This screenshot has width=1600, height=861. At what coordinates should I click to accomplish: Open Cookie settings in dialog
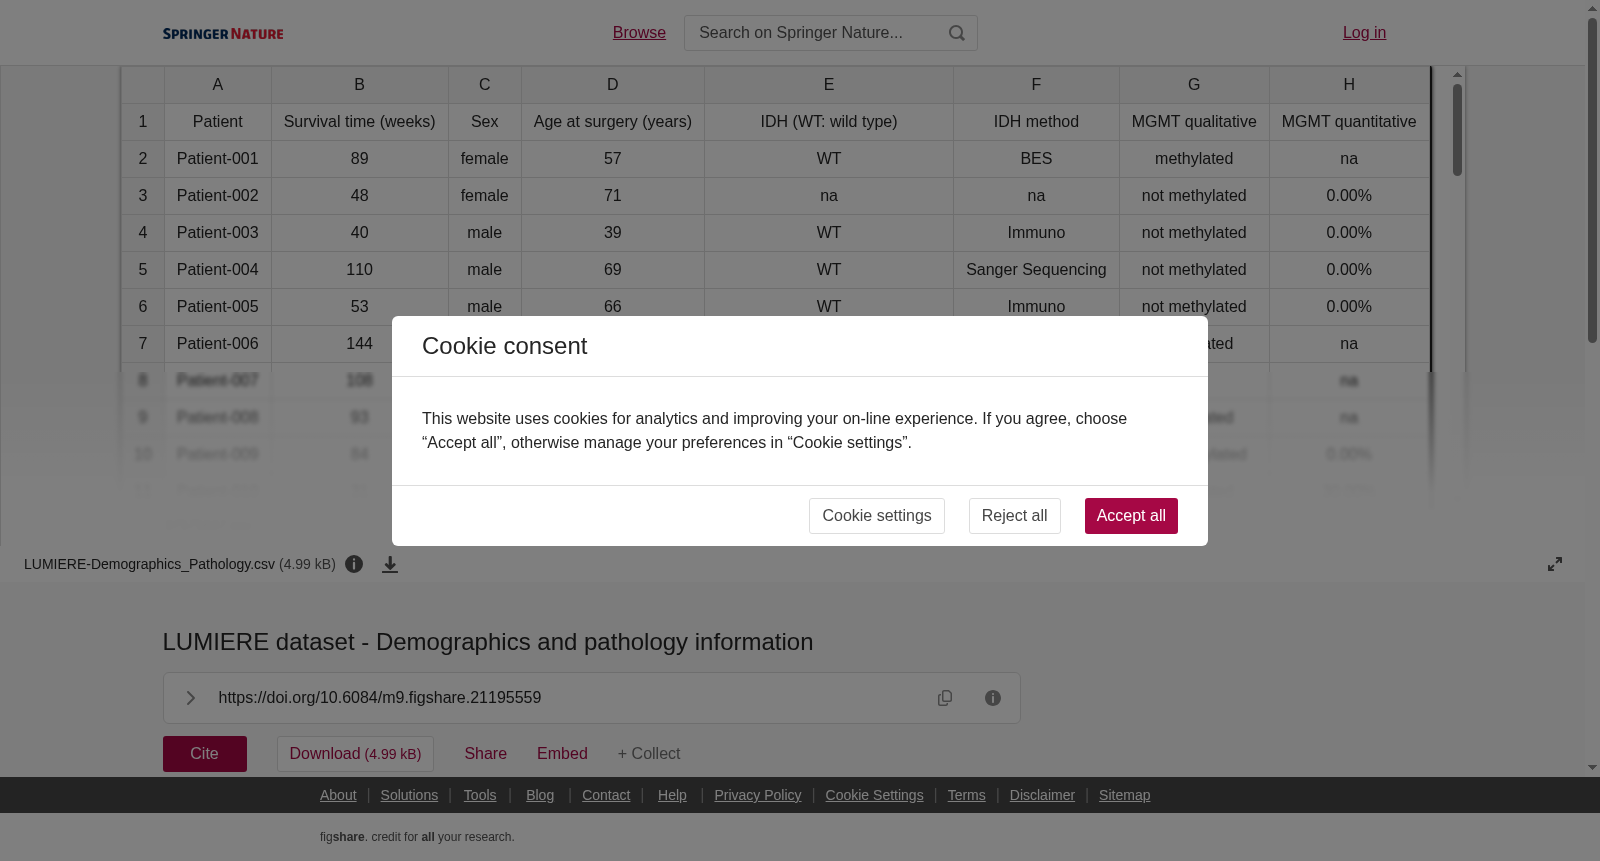click(x=877, y=516)
